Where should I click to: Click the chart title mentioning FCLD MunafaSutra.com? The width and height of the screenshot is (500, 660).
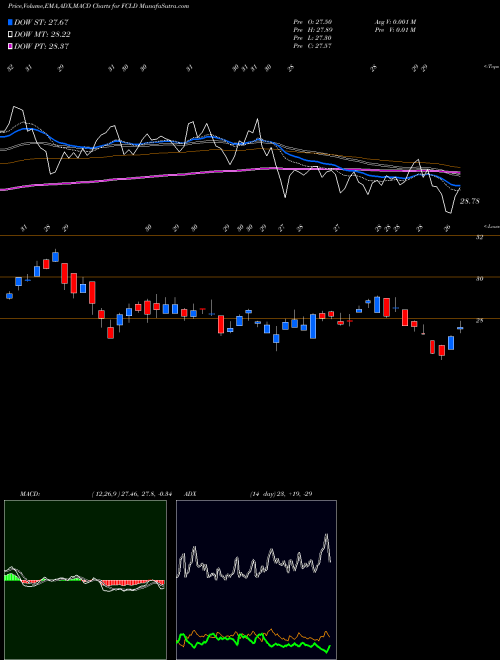[98, 6]
